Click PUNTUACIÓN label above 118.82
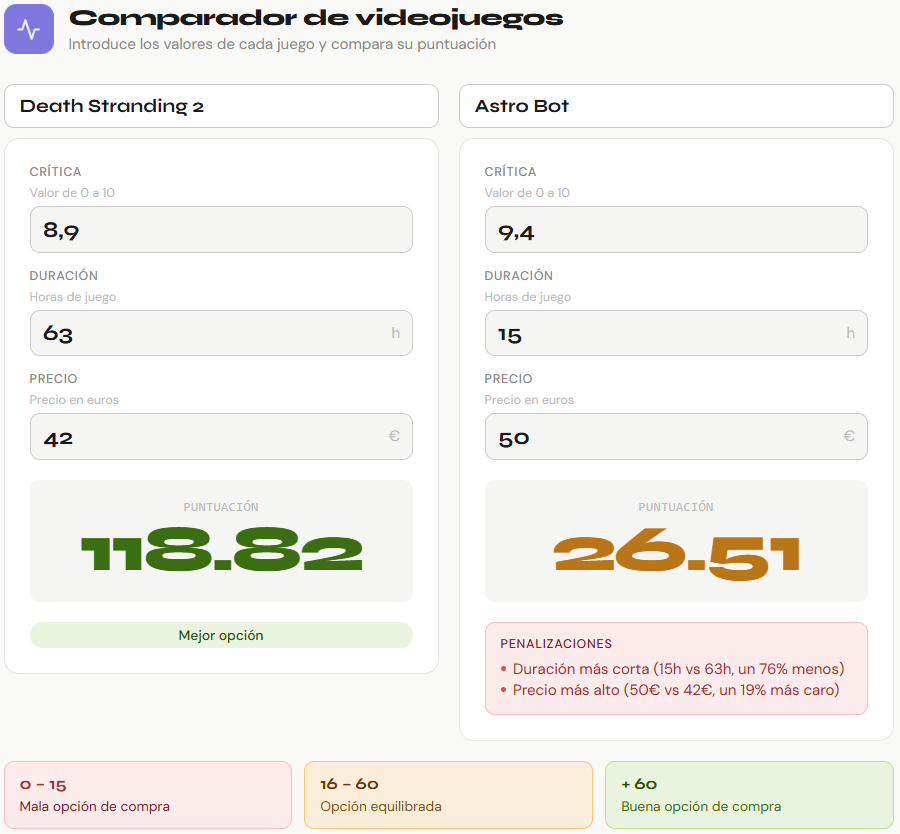The height and width of the screenshot is (834, 900). (221, 507)
